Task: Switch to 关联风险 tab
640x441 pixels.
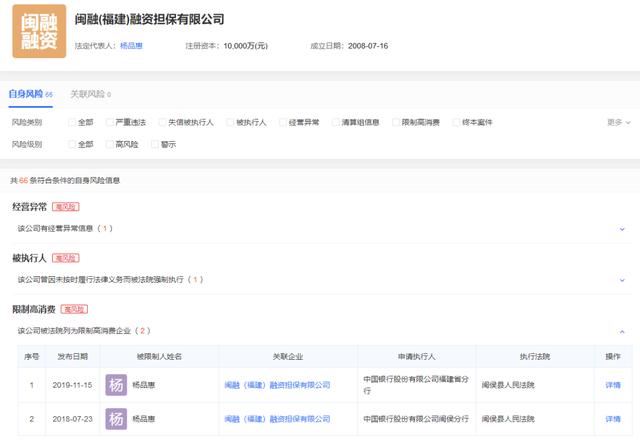Action: (x=91, y=94)
